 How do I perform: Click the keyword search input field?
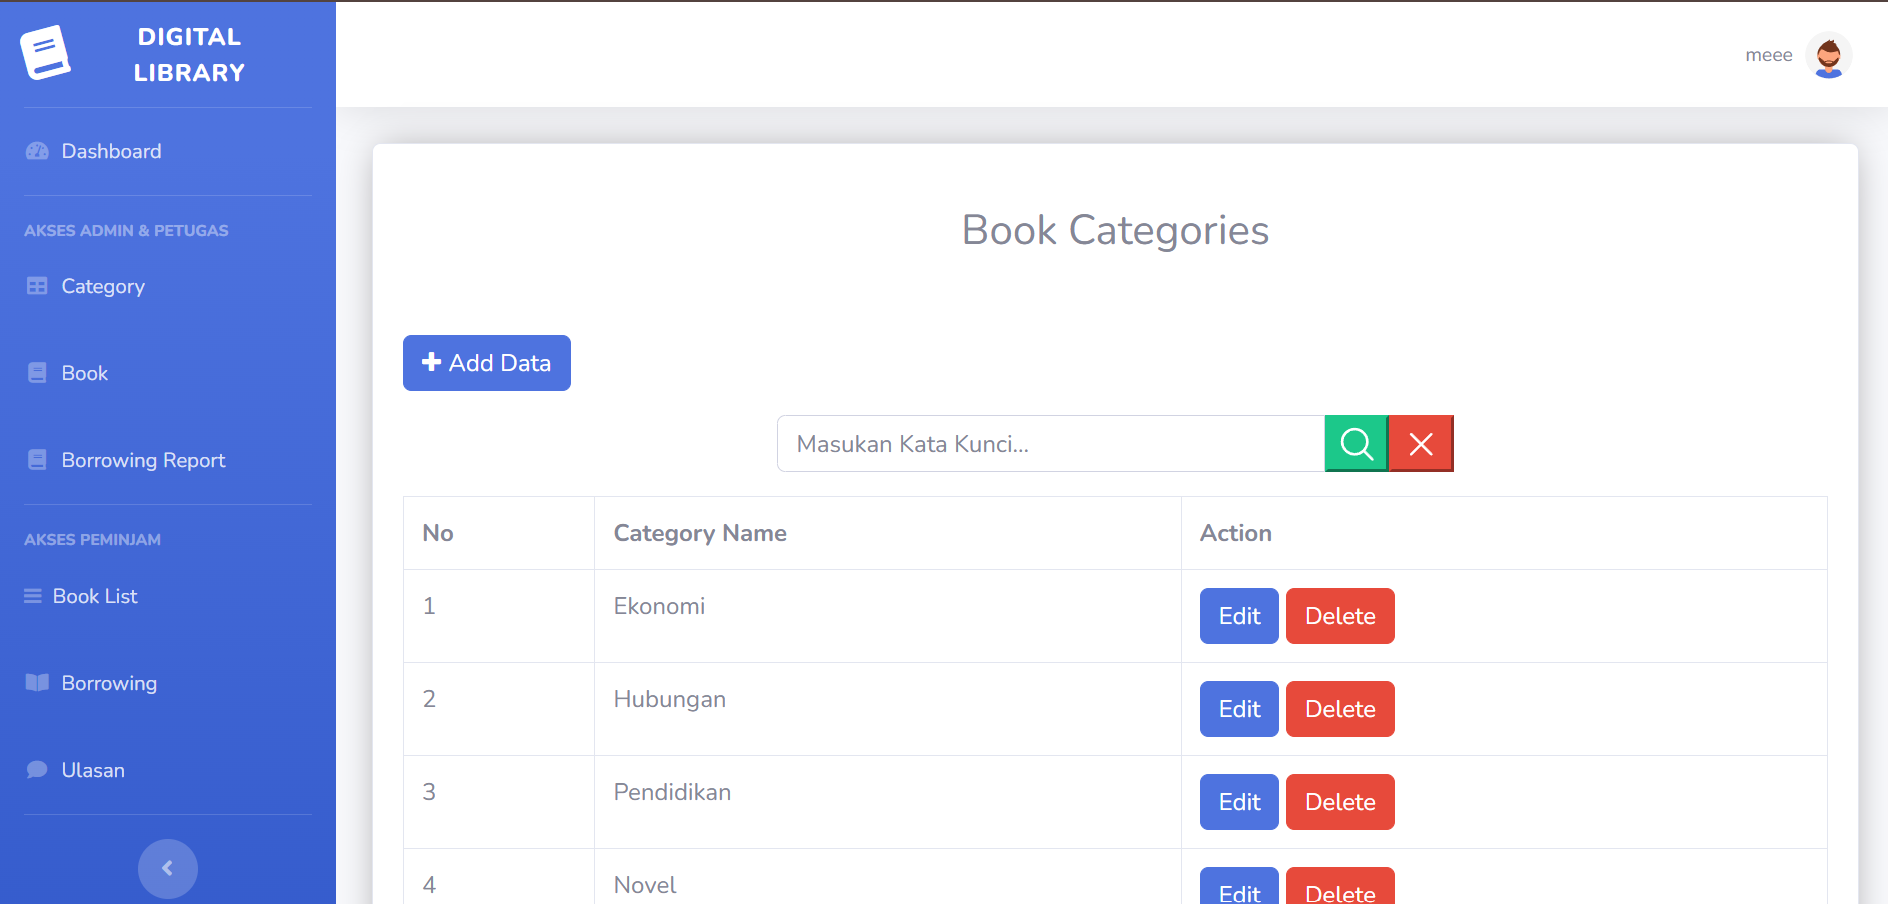tap(1050, 443)
